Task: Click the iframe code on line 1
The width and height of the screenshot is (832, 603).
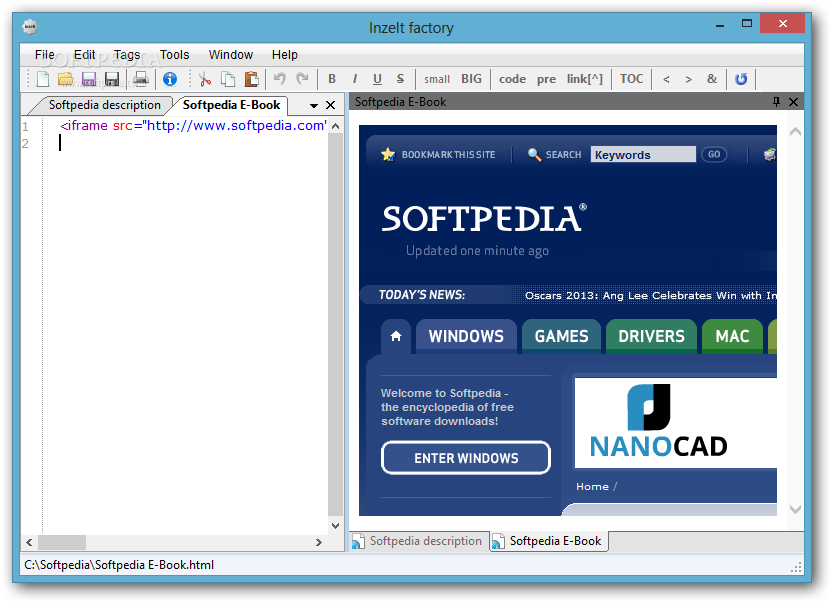Action: 193,125
